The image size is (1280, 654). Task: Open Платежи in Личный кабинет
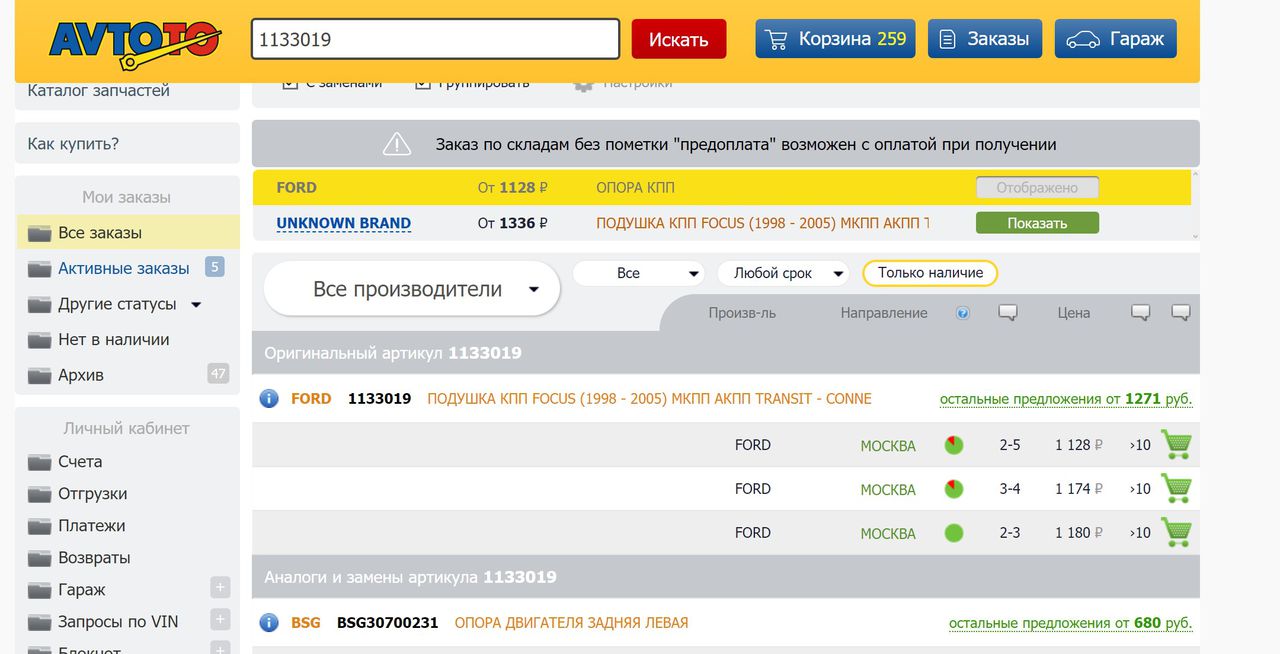coord(92,525)
